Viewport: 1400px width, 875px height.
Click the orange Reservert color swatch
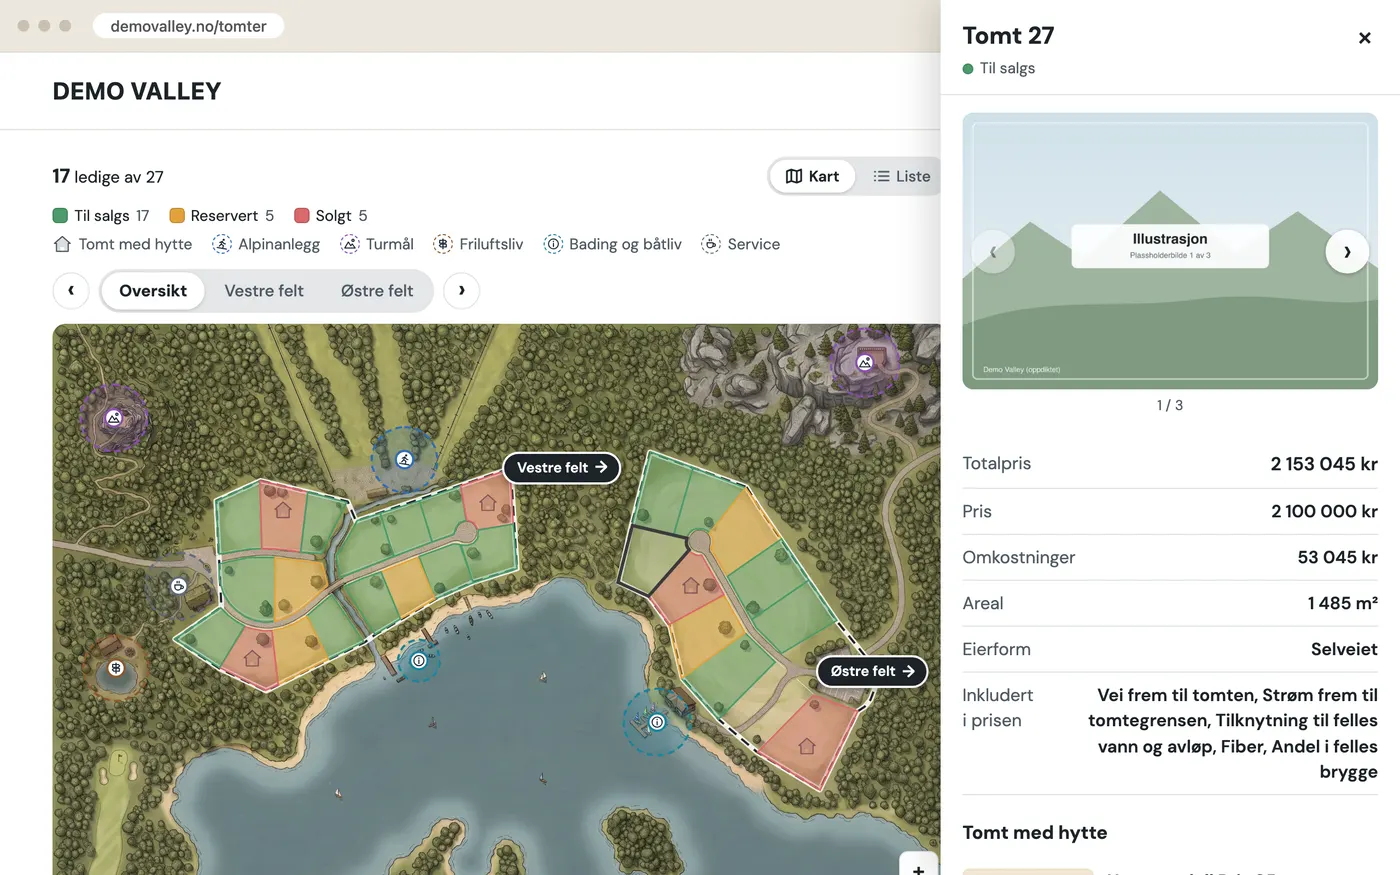click(177, 216)
